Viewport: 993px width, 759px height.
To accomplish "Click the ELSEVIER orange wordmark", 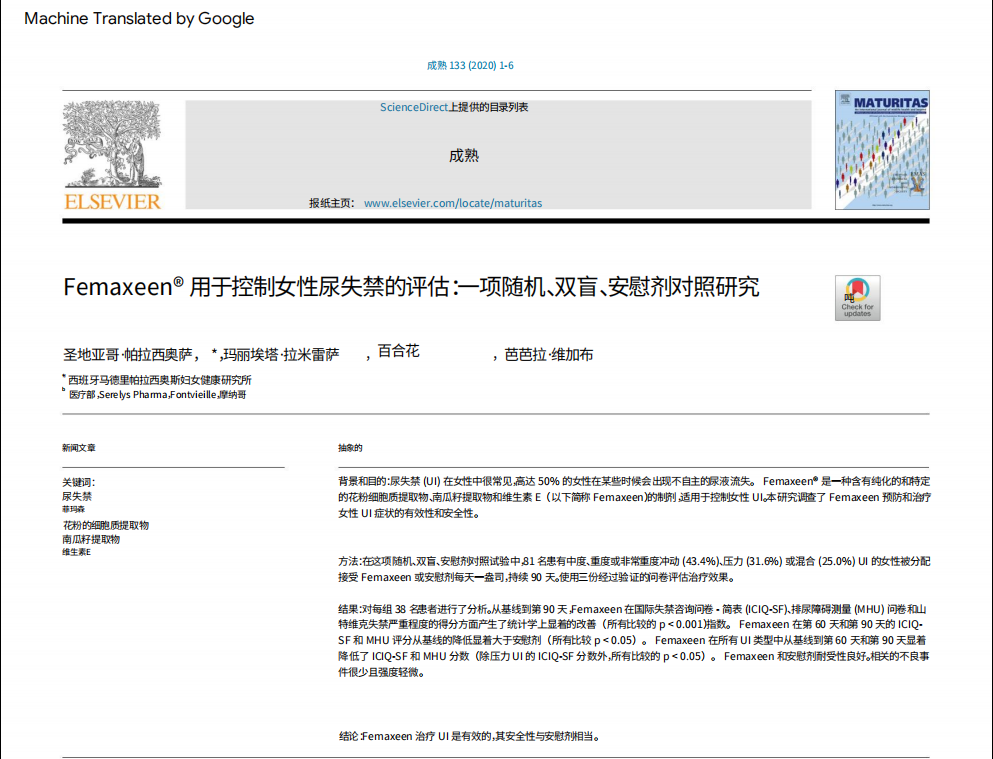I will (x=113, y=201).
